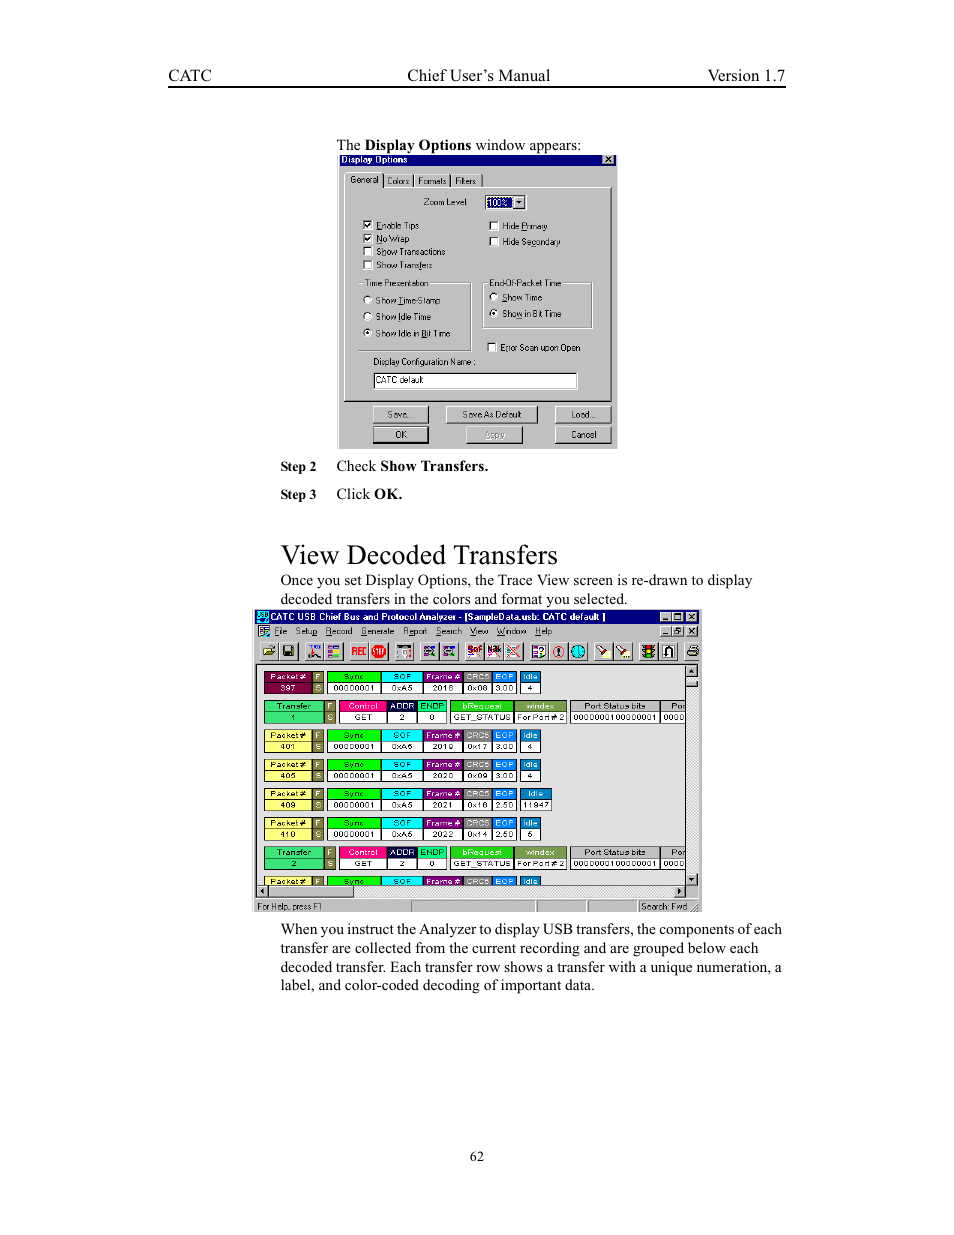Open the Setup menu
The height and width of the screenshot is (1235, 954).
click(x=306, y=631)
